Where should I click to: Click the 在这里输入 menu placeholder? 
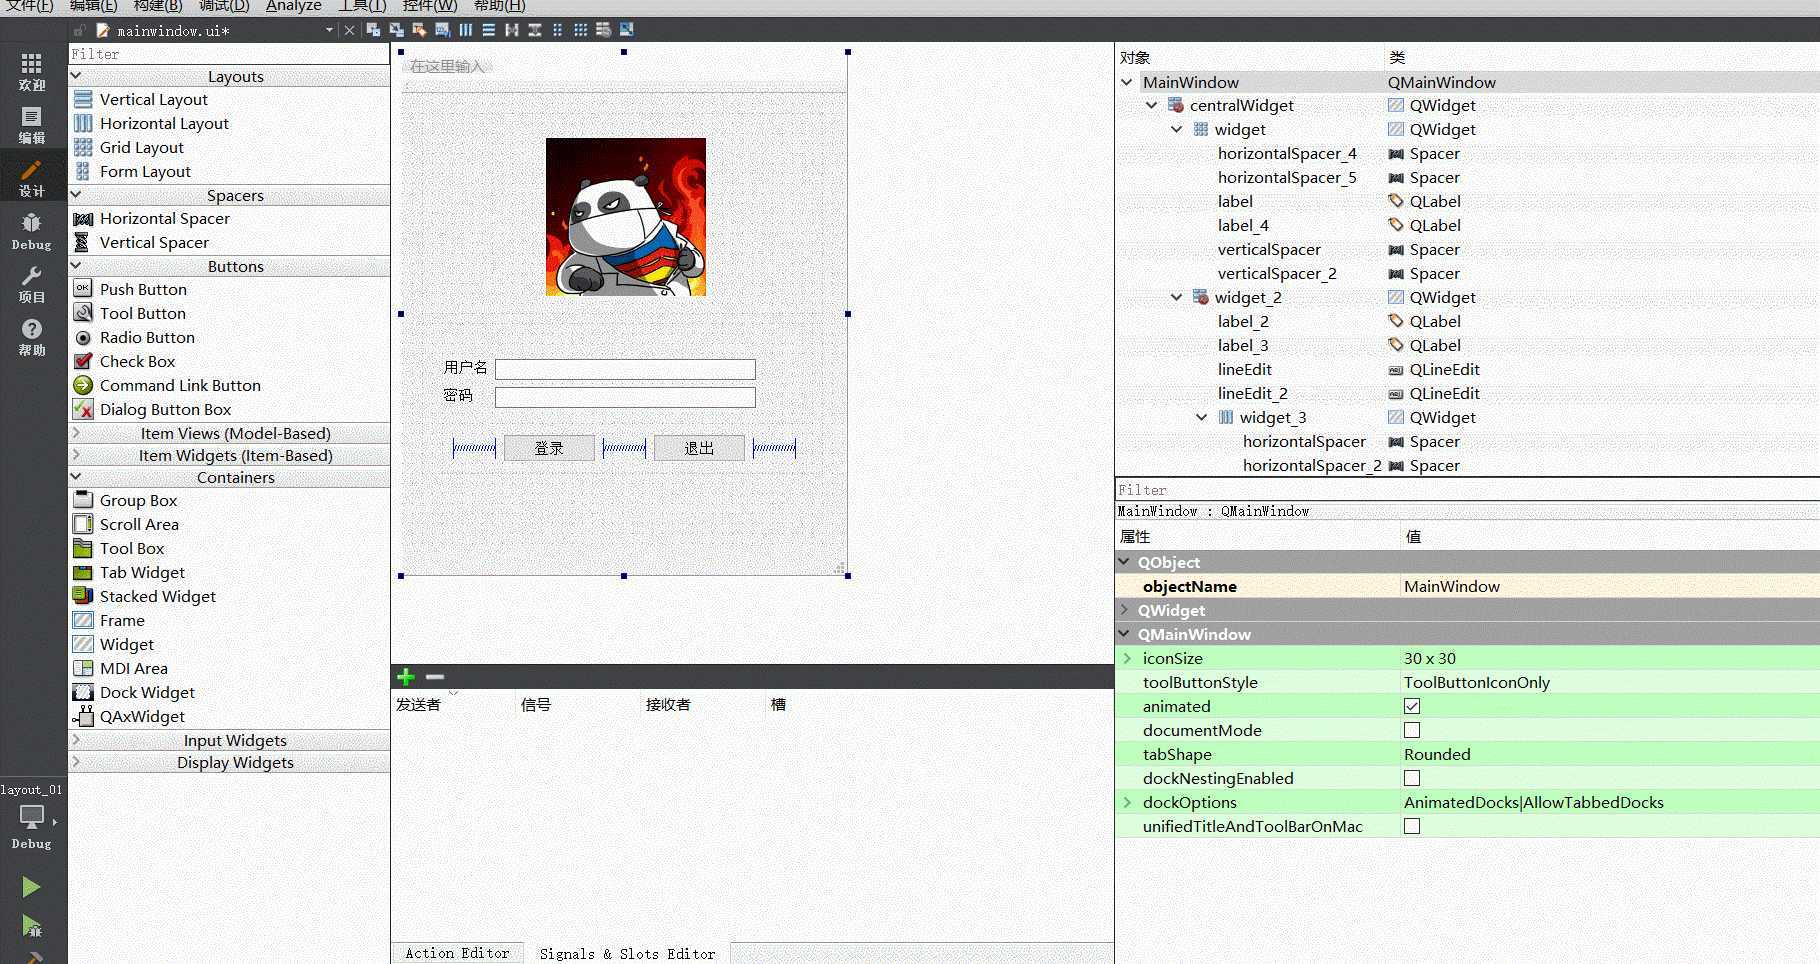[x=447, y=66]
